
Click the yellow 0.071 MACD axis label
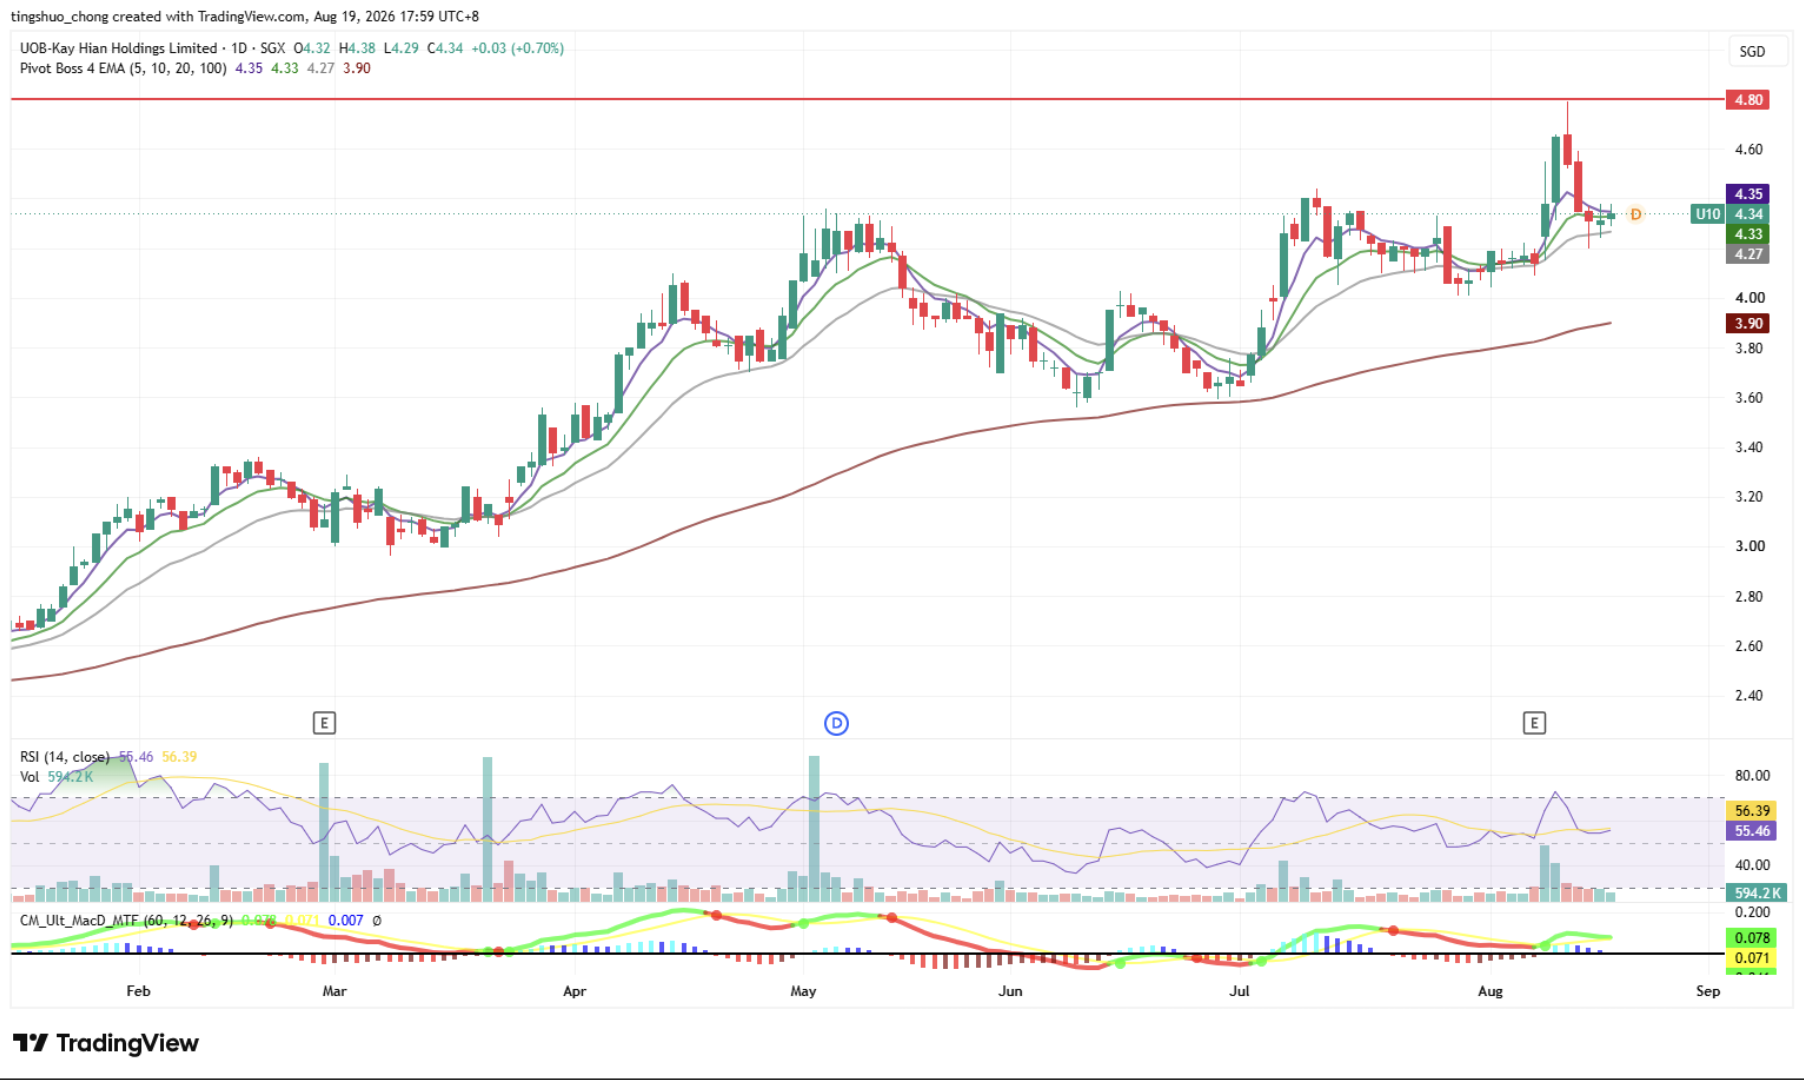tap(1752, 958)
